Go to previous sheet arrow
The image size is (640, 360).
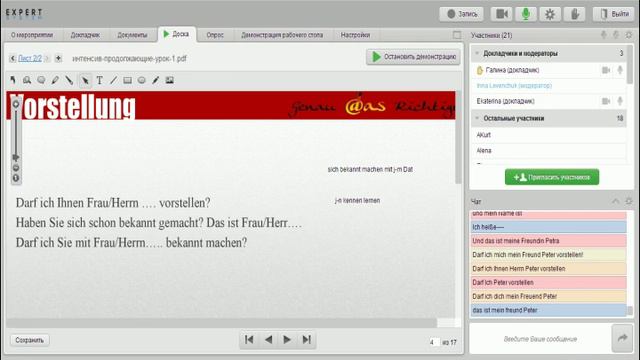pyautogui.click(x=12, y=58)
